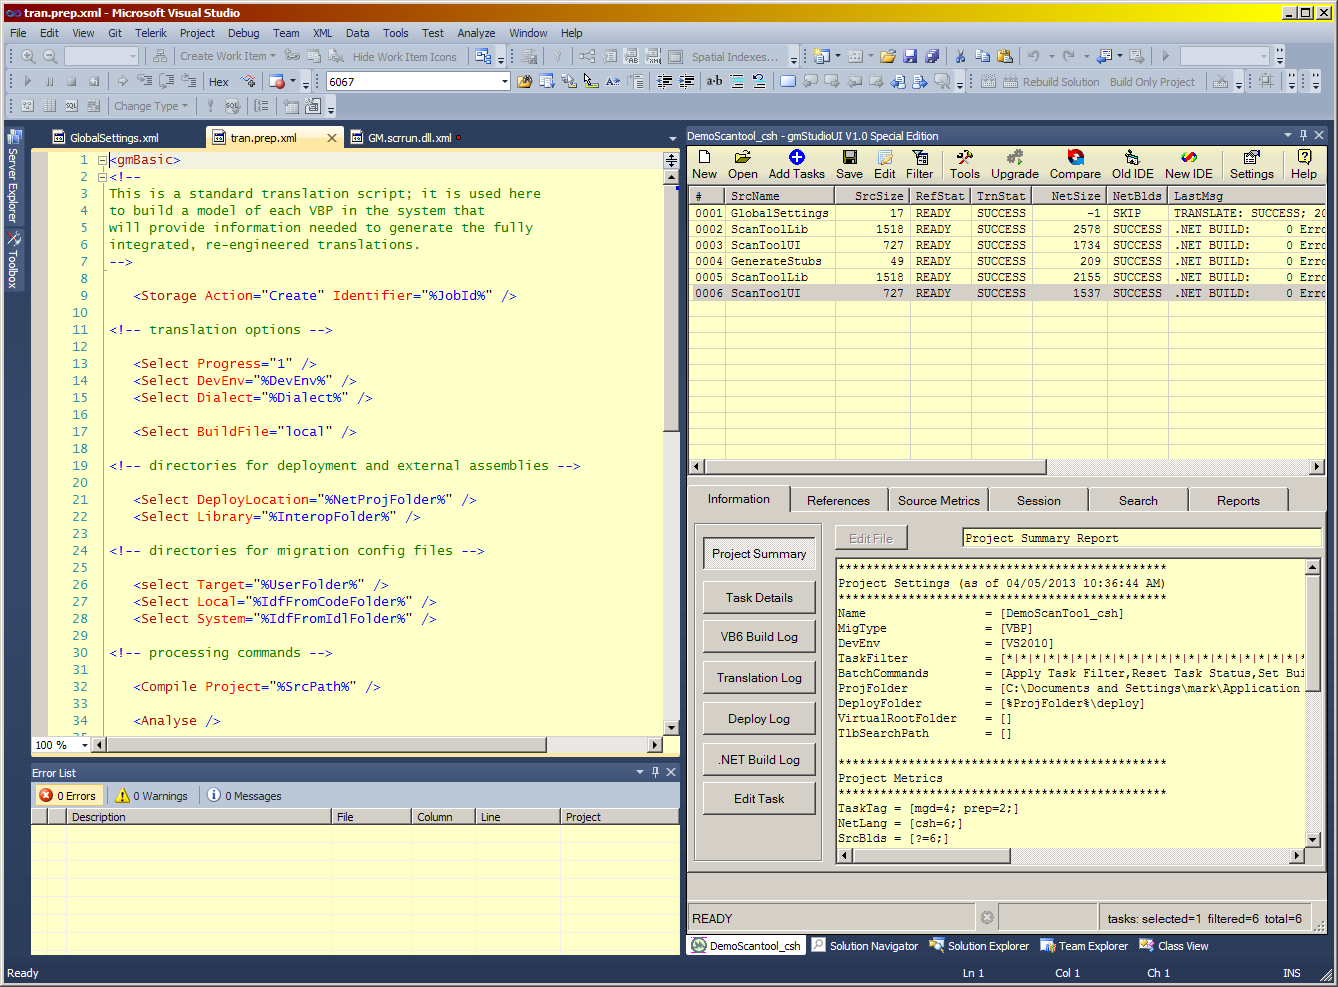Click the Translation Log button
Image resolution: width=1338 pixels, height=987 pixels.
click(759, 678)
